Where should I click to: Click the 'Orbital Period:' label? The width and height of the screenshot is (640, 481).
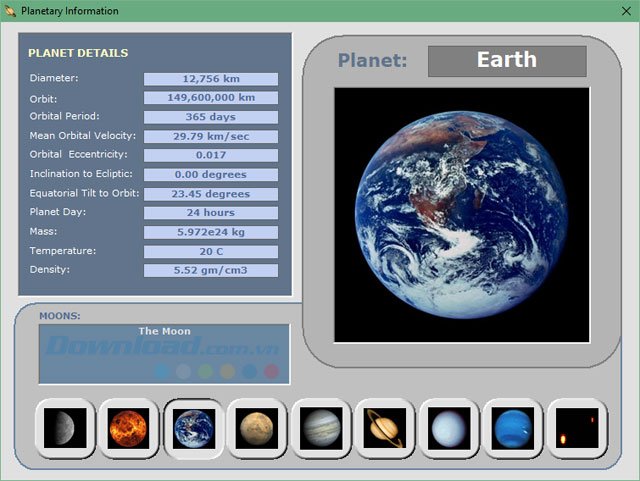[64, 116]
